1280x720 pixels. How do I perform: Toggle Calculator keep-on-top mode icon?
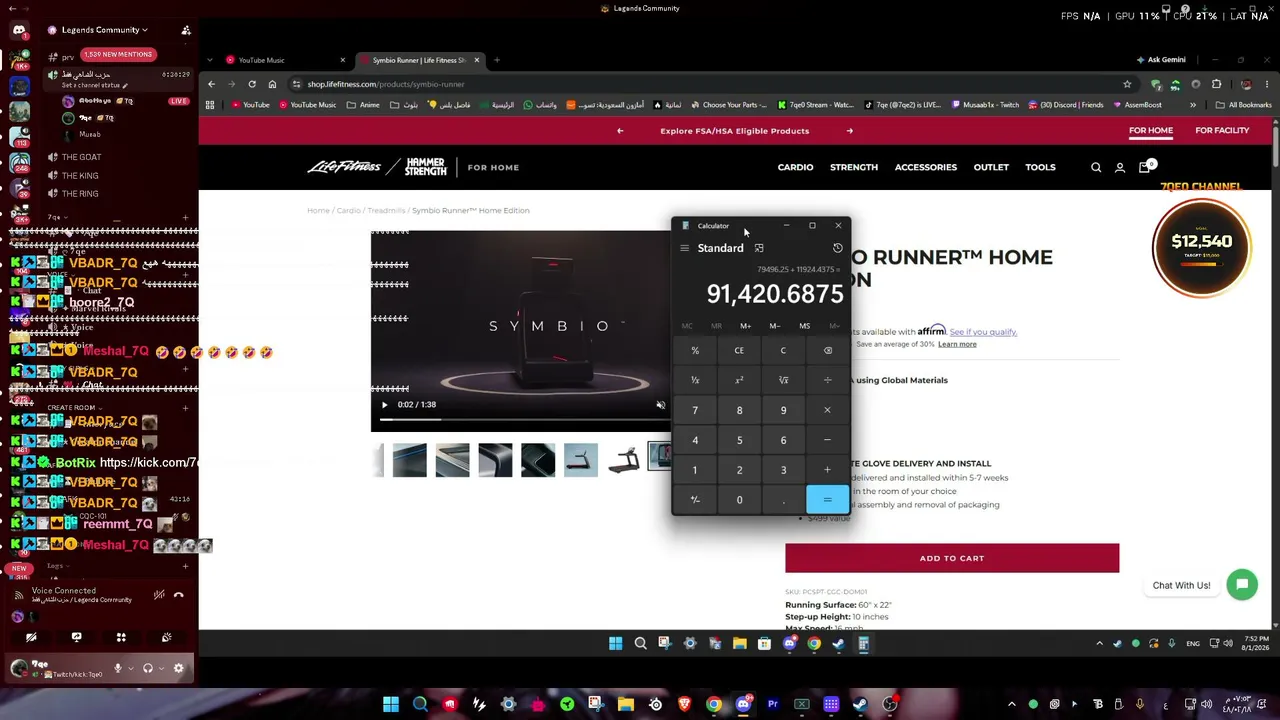coord(759,248)
